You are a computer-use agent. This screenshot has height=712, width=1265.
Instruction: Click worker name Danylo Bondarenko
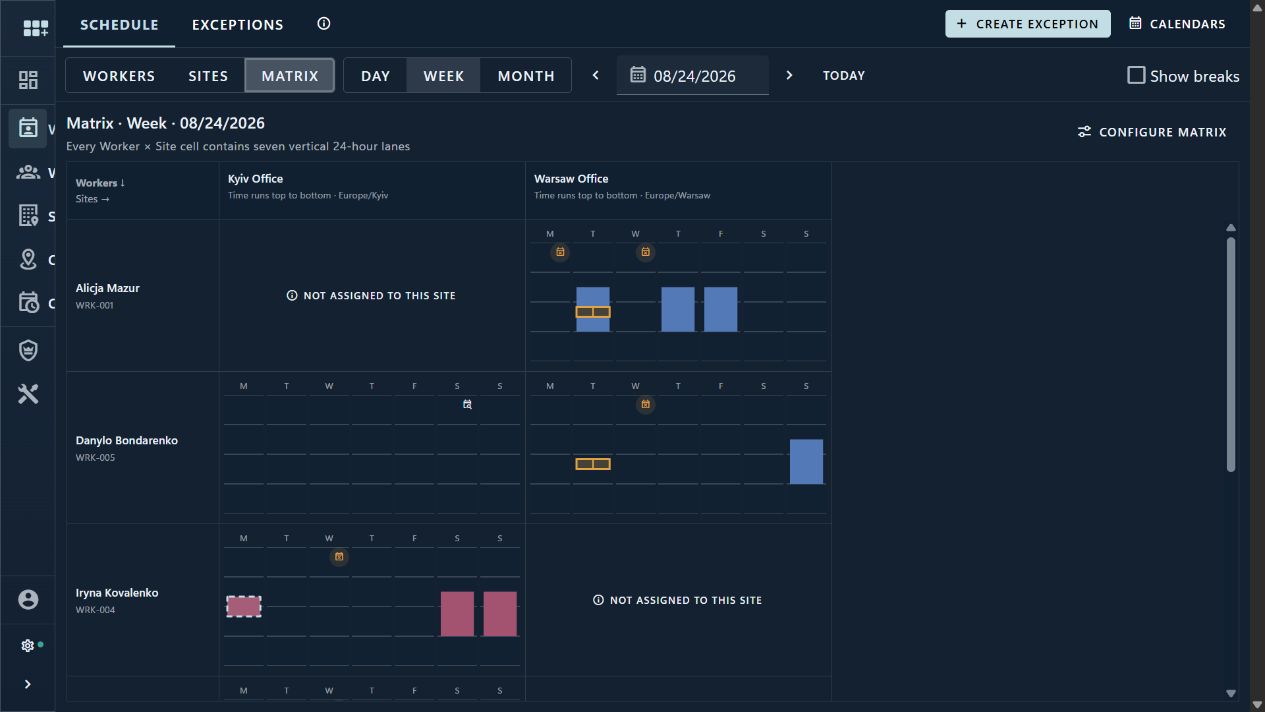127,440
